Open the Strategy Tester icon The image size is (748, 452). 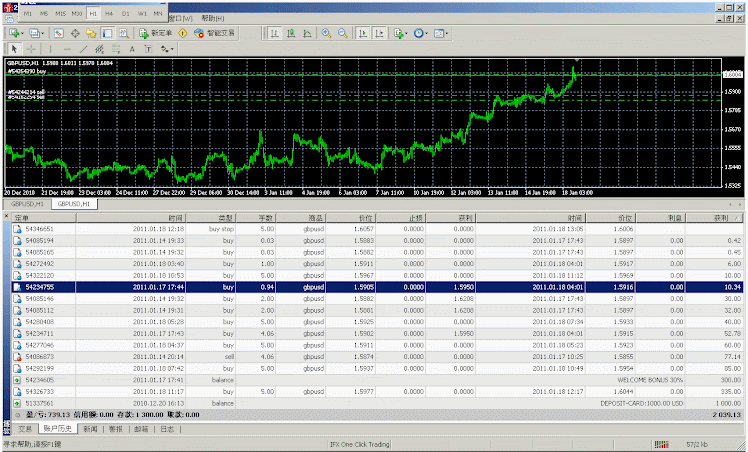124,33
